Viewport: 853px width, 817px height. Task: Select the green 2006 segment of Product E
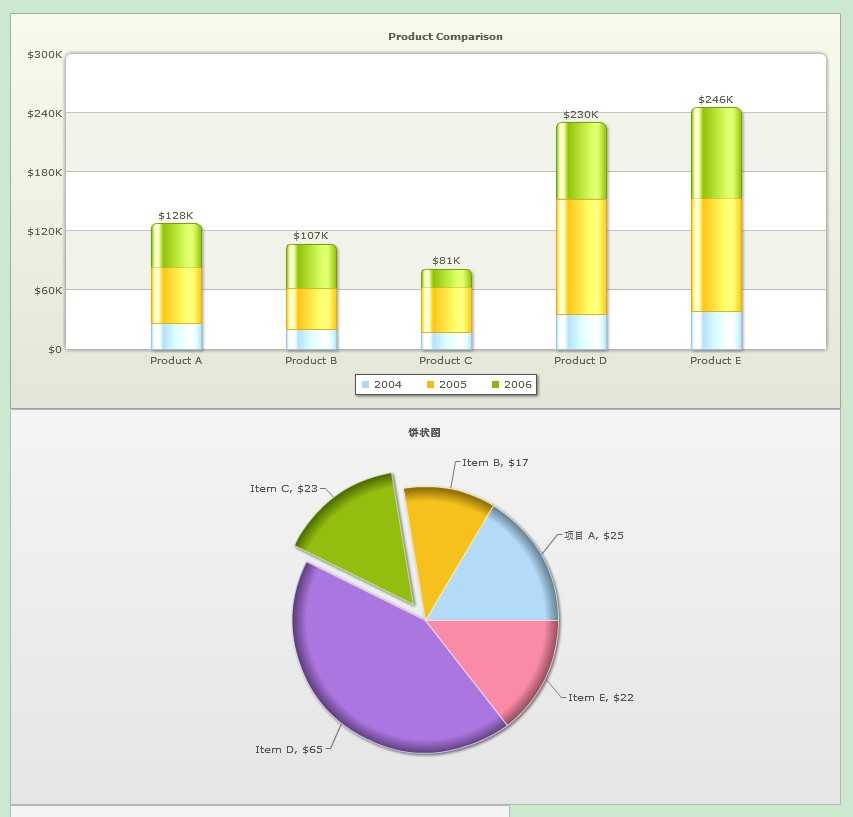(x=716, y=153)
